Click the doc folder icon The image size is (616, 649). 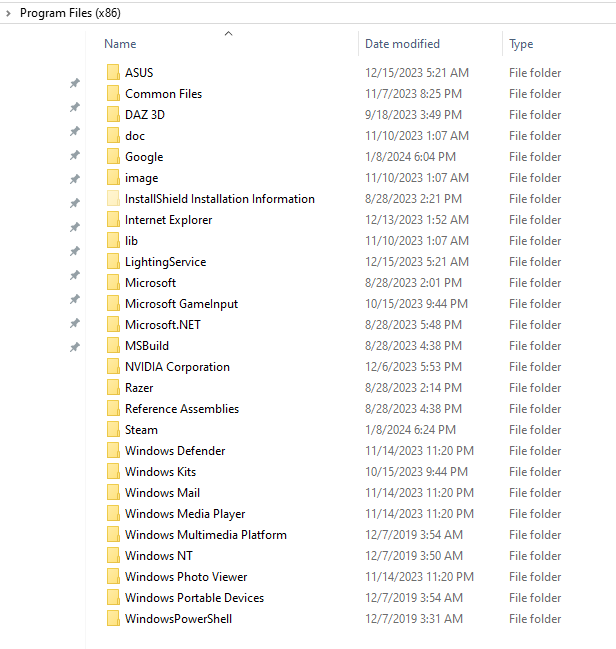click(113, 135)
